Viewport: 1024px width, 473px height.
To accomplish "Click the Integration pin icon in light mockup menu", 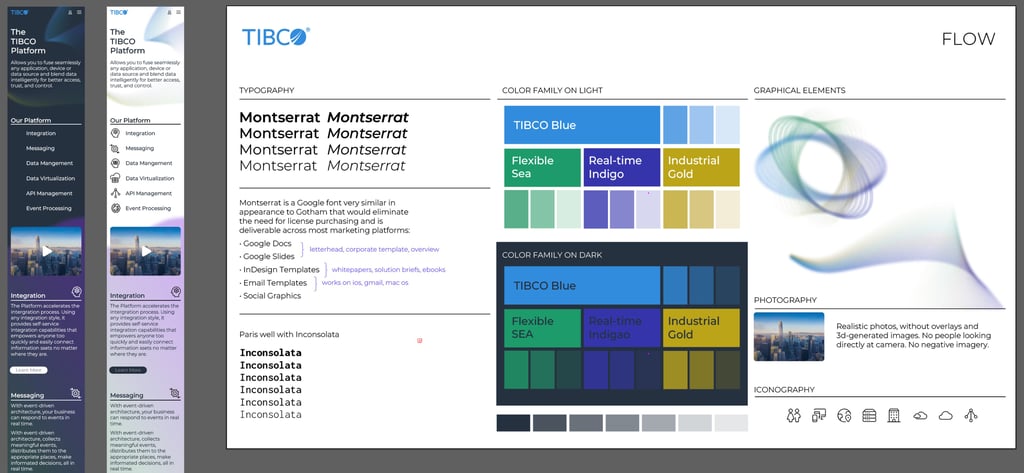I will (115, 133).
